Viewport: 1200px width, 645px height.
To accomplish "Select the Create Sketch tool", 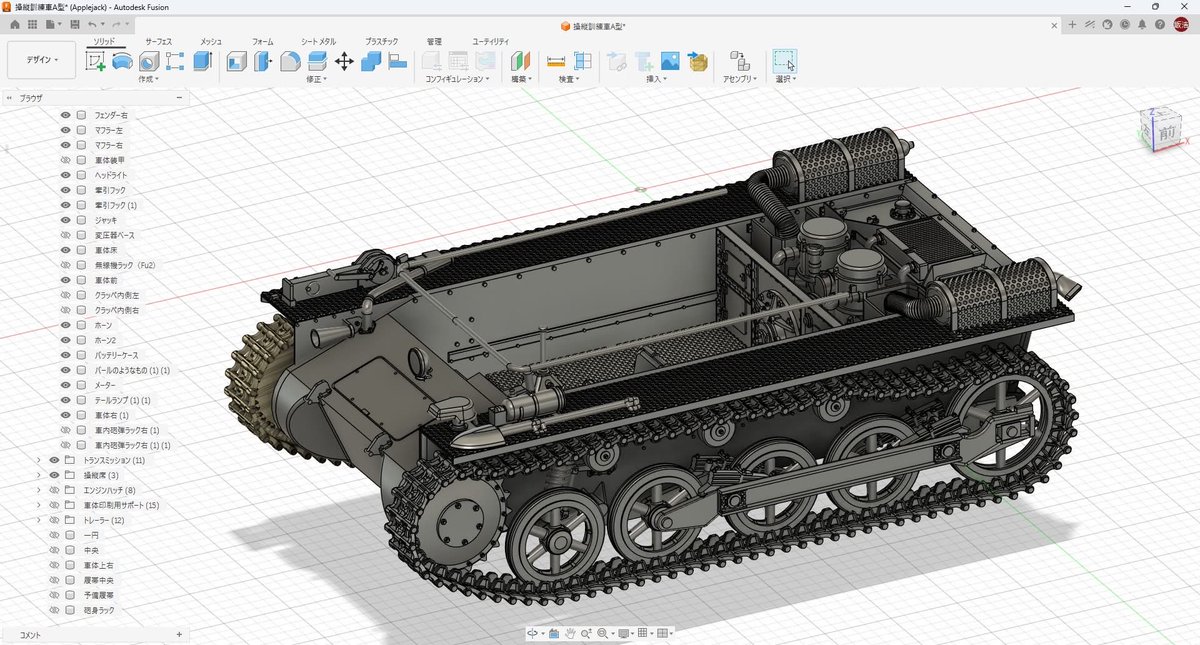I will coord(96,62).
